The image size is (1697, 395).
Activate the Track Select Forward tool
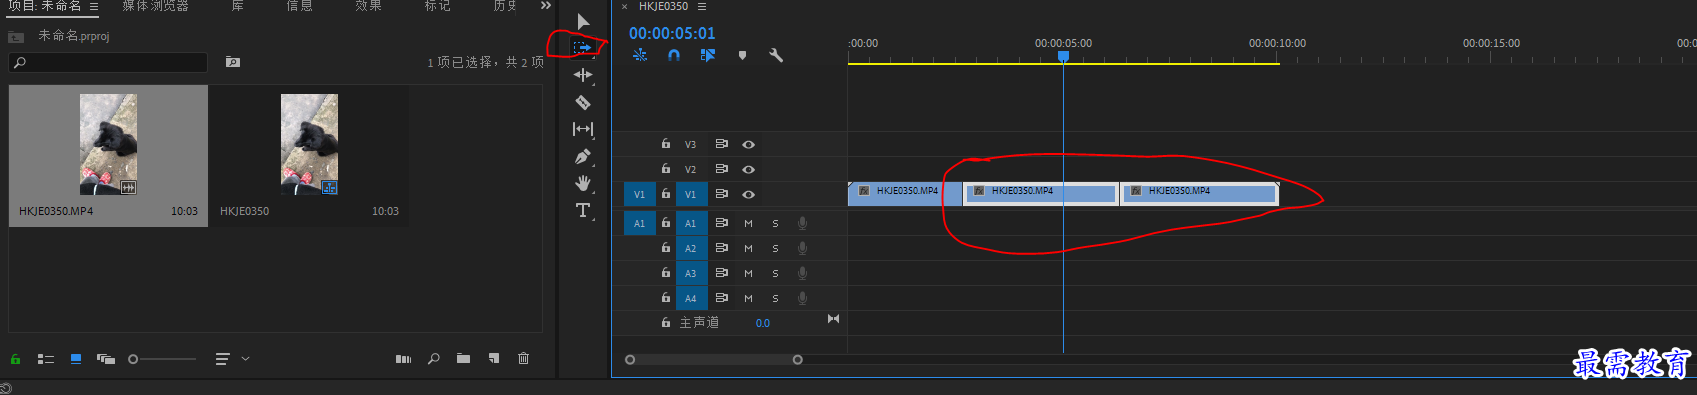(582, 47)
